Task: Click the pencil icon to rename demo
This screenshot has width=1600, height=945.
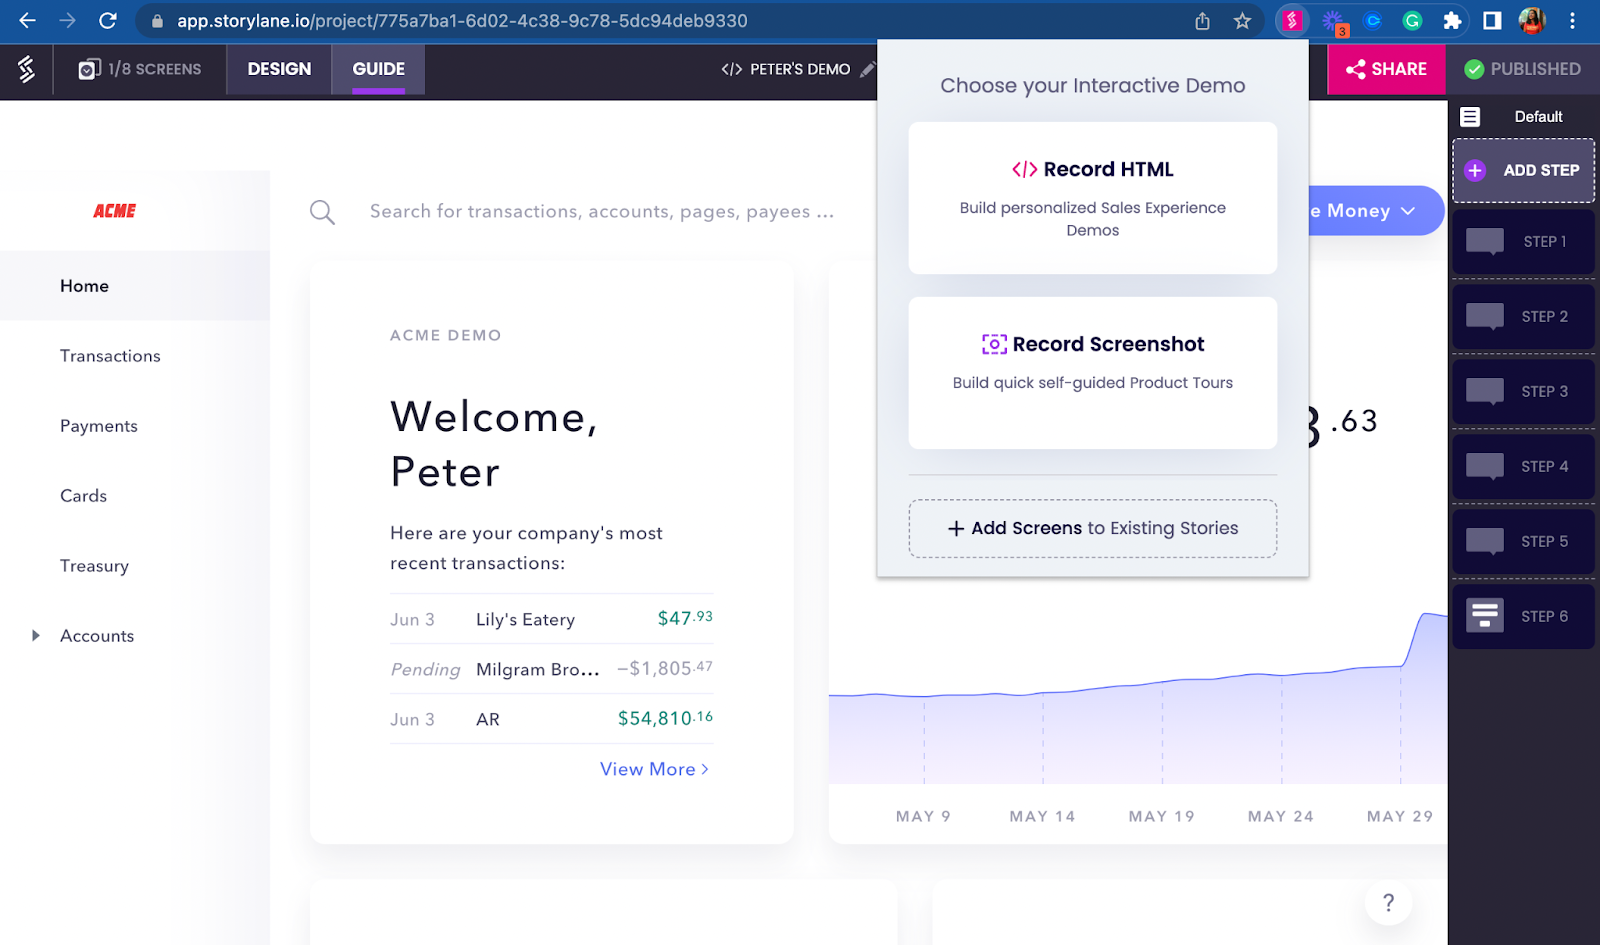Action: click(x=867, y=69)
